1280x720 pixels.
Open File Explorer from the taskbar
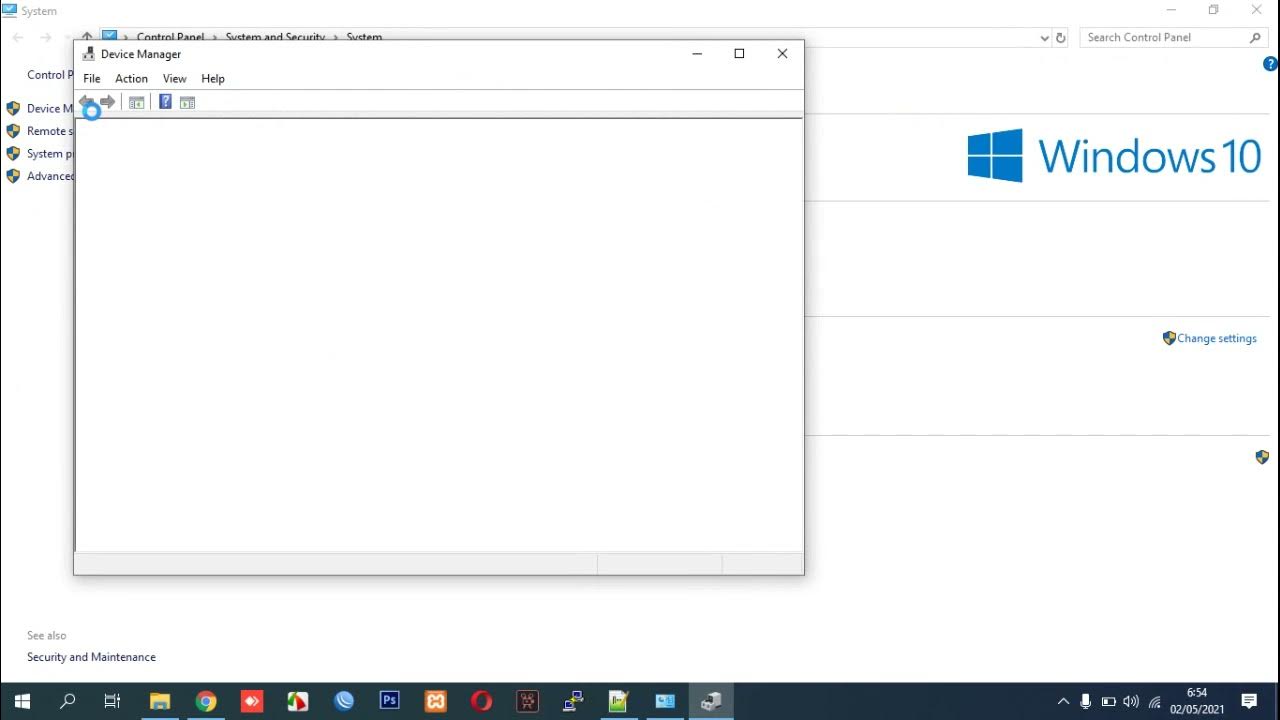click(159, 701)
